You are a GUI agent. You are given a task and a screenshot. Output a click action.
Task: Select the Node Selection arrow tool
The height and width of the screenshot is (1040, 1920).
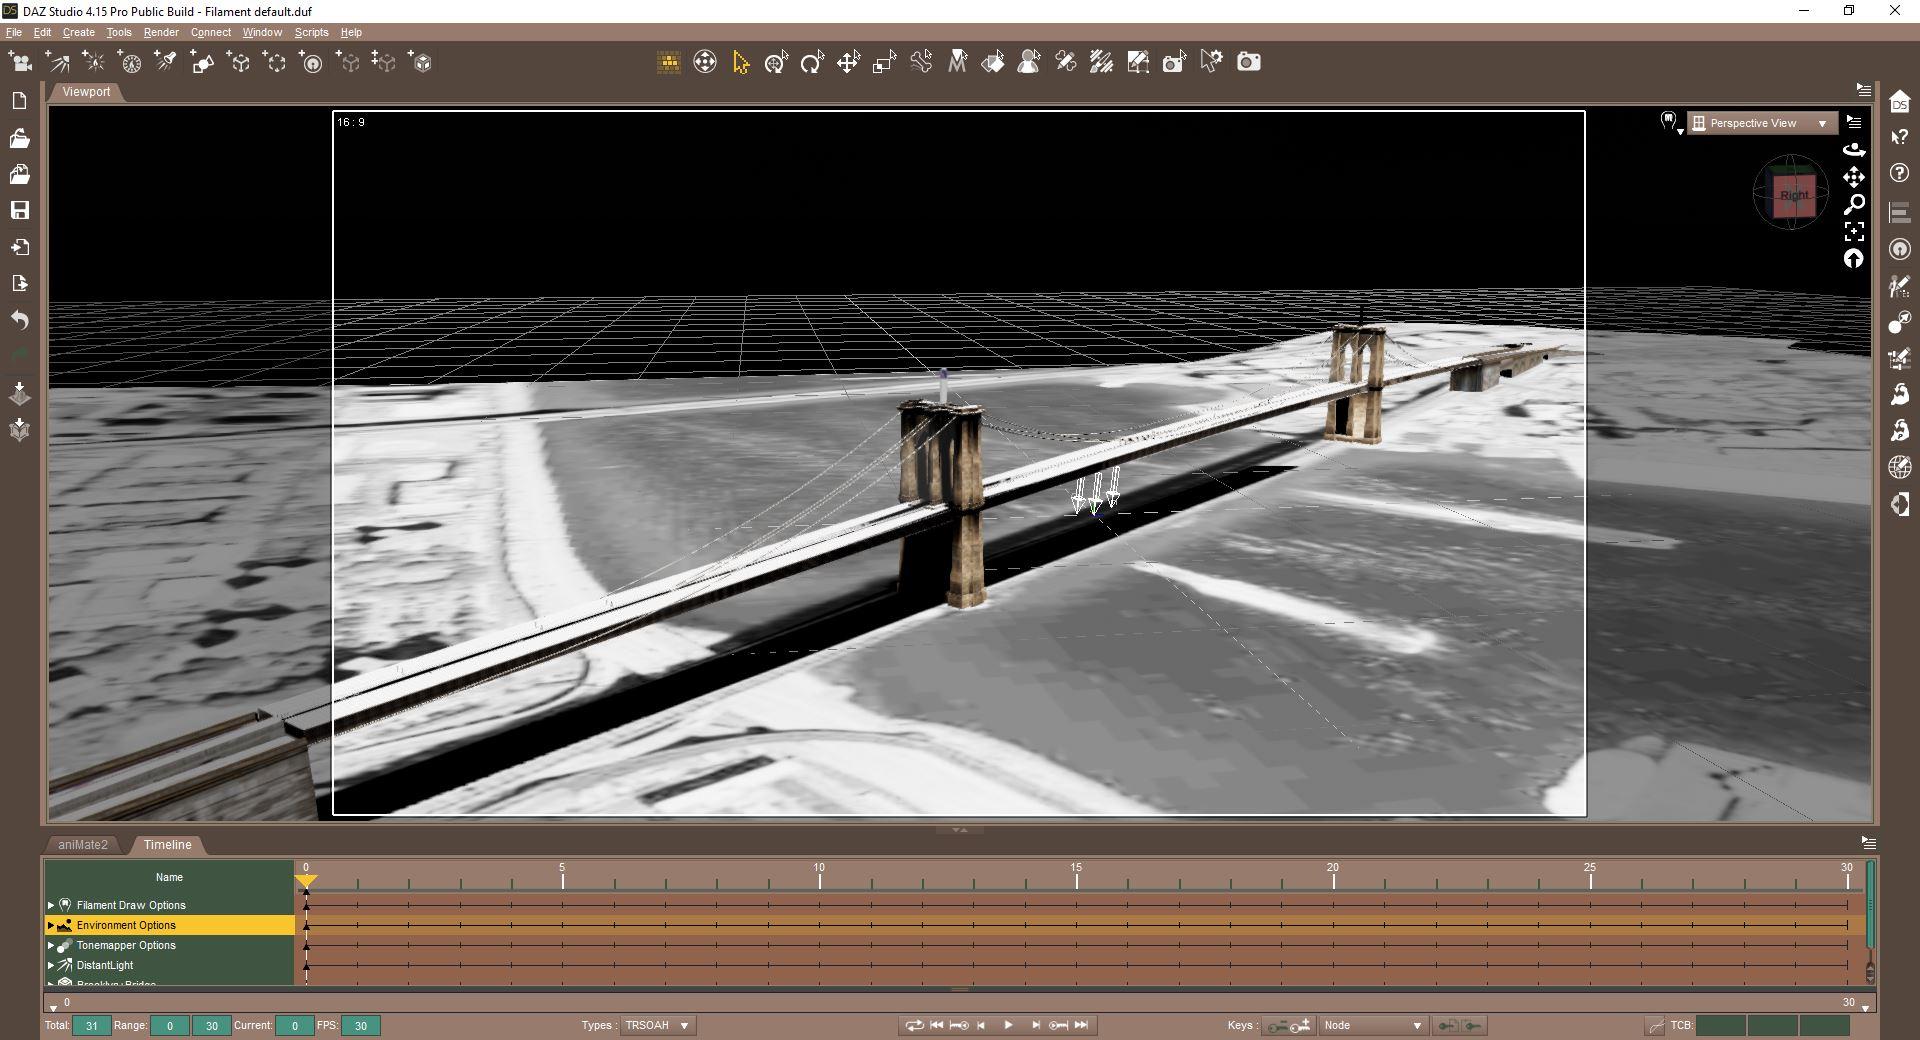(x=741, y=63)
